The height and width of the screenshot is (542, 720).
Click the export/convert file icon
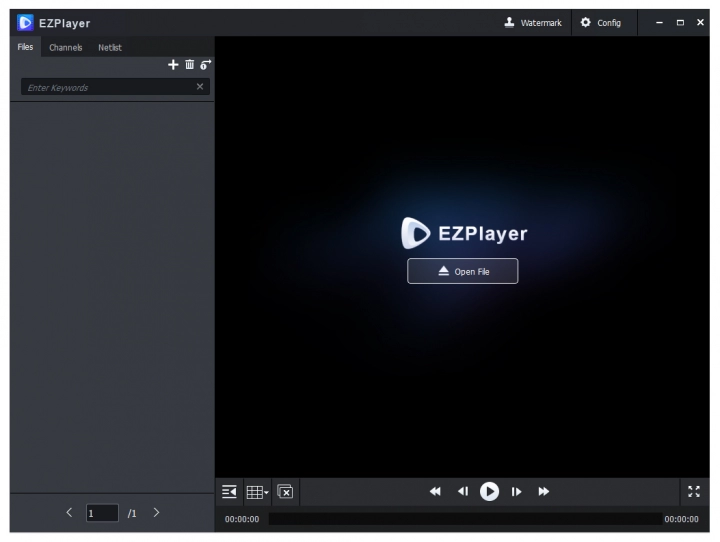205,64
